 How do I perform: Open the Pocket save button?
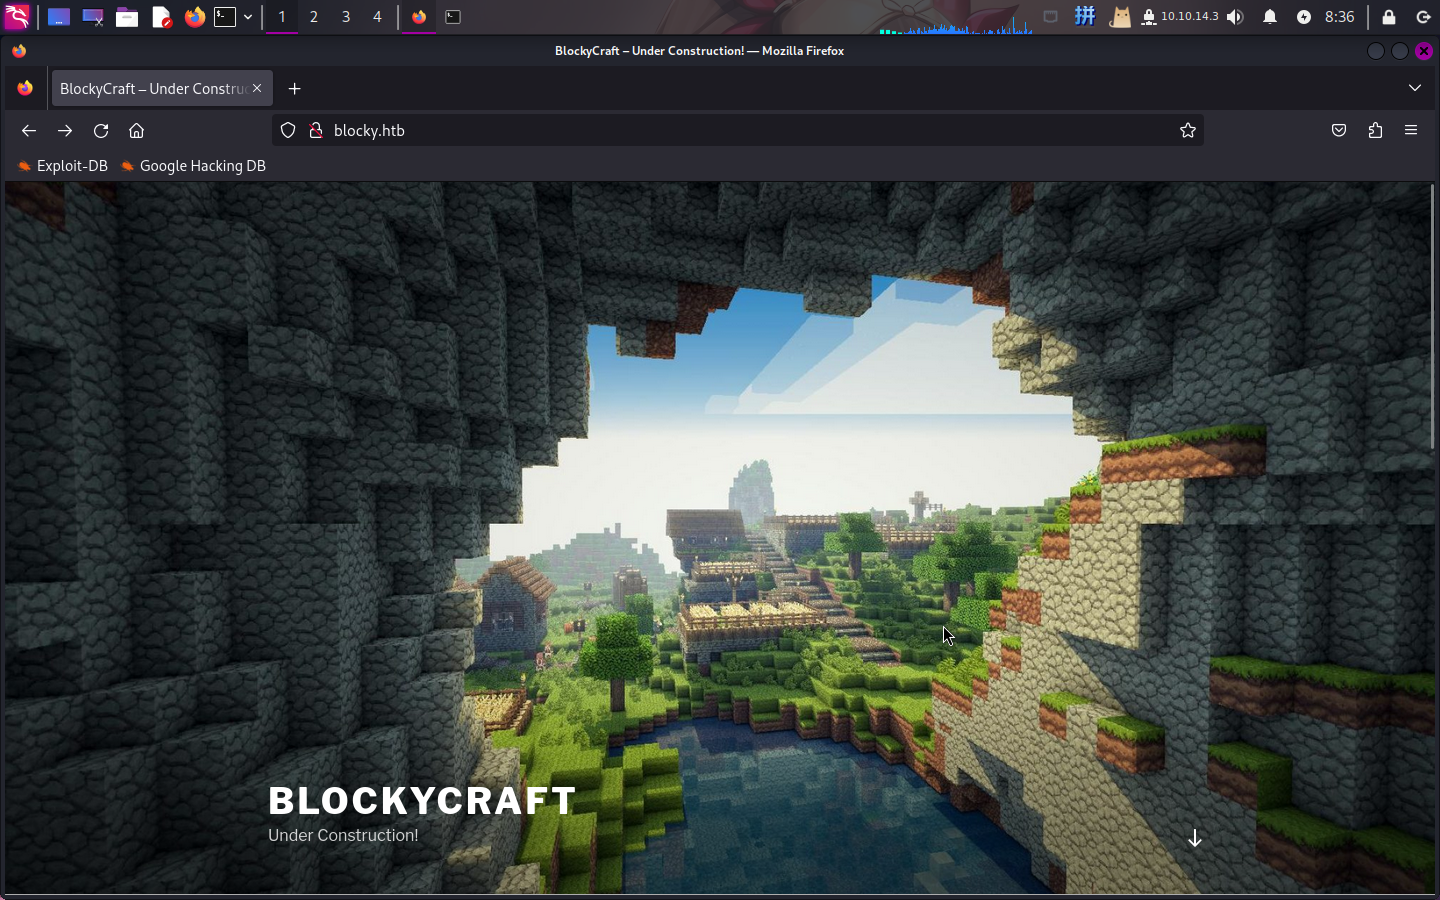[1339, 131]
